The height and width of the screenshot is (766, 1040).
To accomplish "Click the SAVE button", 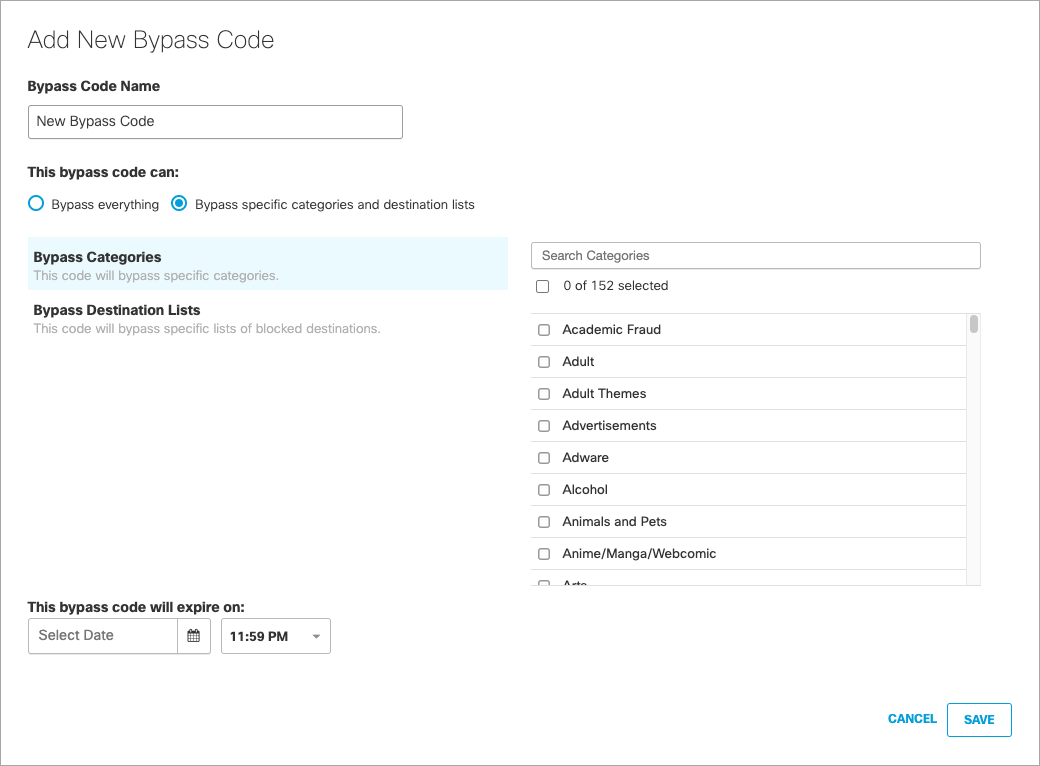I will 979,719.
